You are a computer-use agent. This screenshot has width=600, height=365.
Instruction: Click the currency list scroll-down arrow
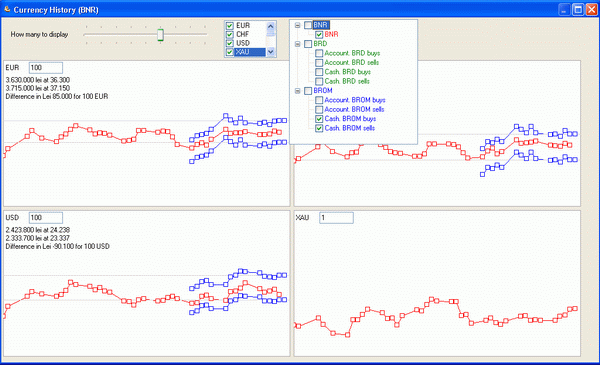point(271,52)
